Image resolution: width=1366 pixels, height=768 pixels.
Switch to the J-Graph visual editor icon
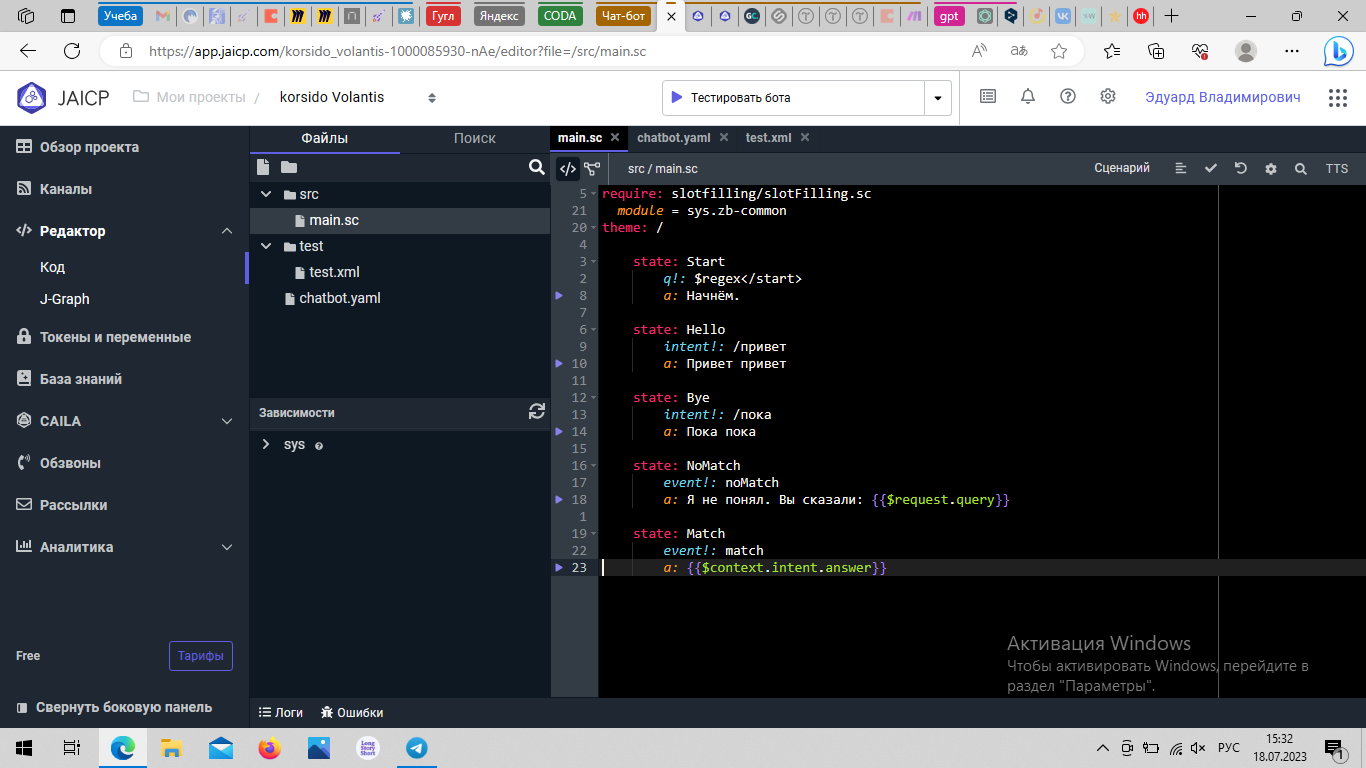click(x=592, y=169)
